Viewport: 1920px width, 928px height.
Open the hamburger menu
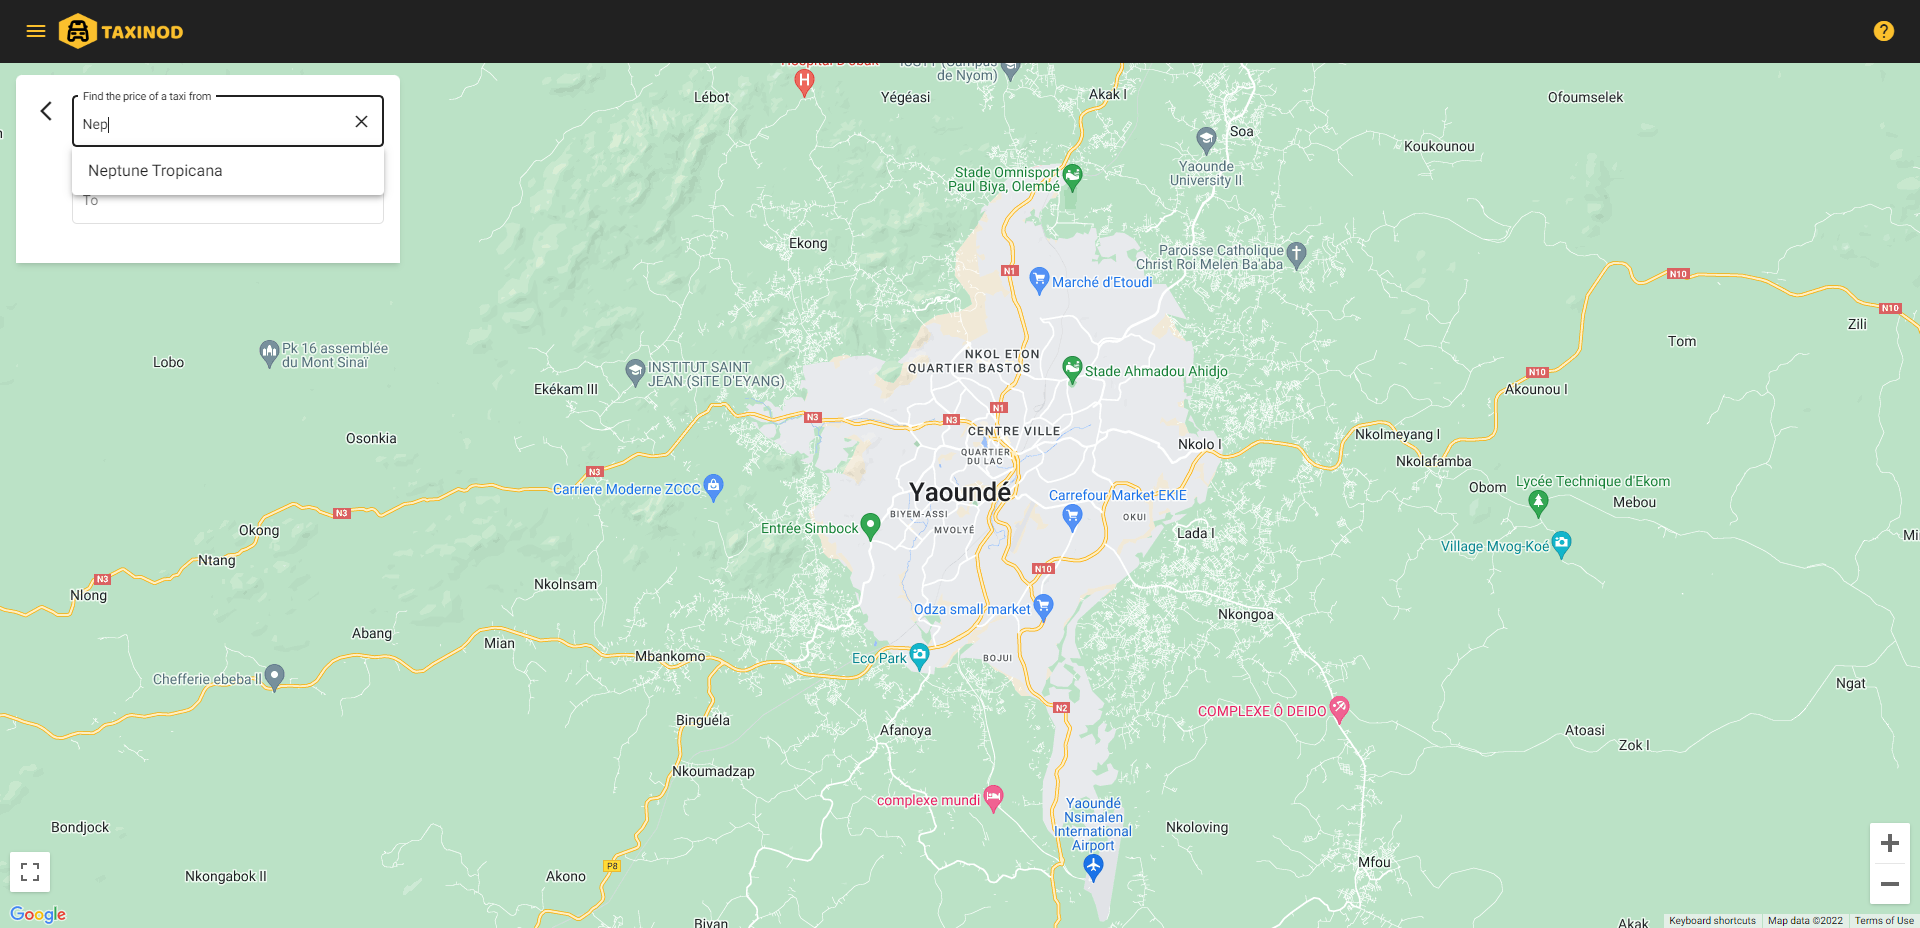[36, 31]
